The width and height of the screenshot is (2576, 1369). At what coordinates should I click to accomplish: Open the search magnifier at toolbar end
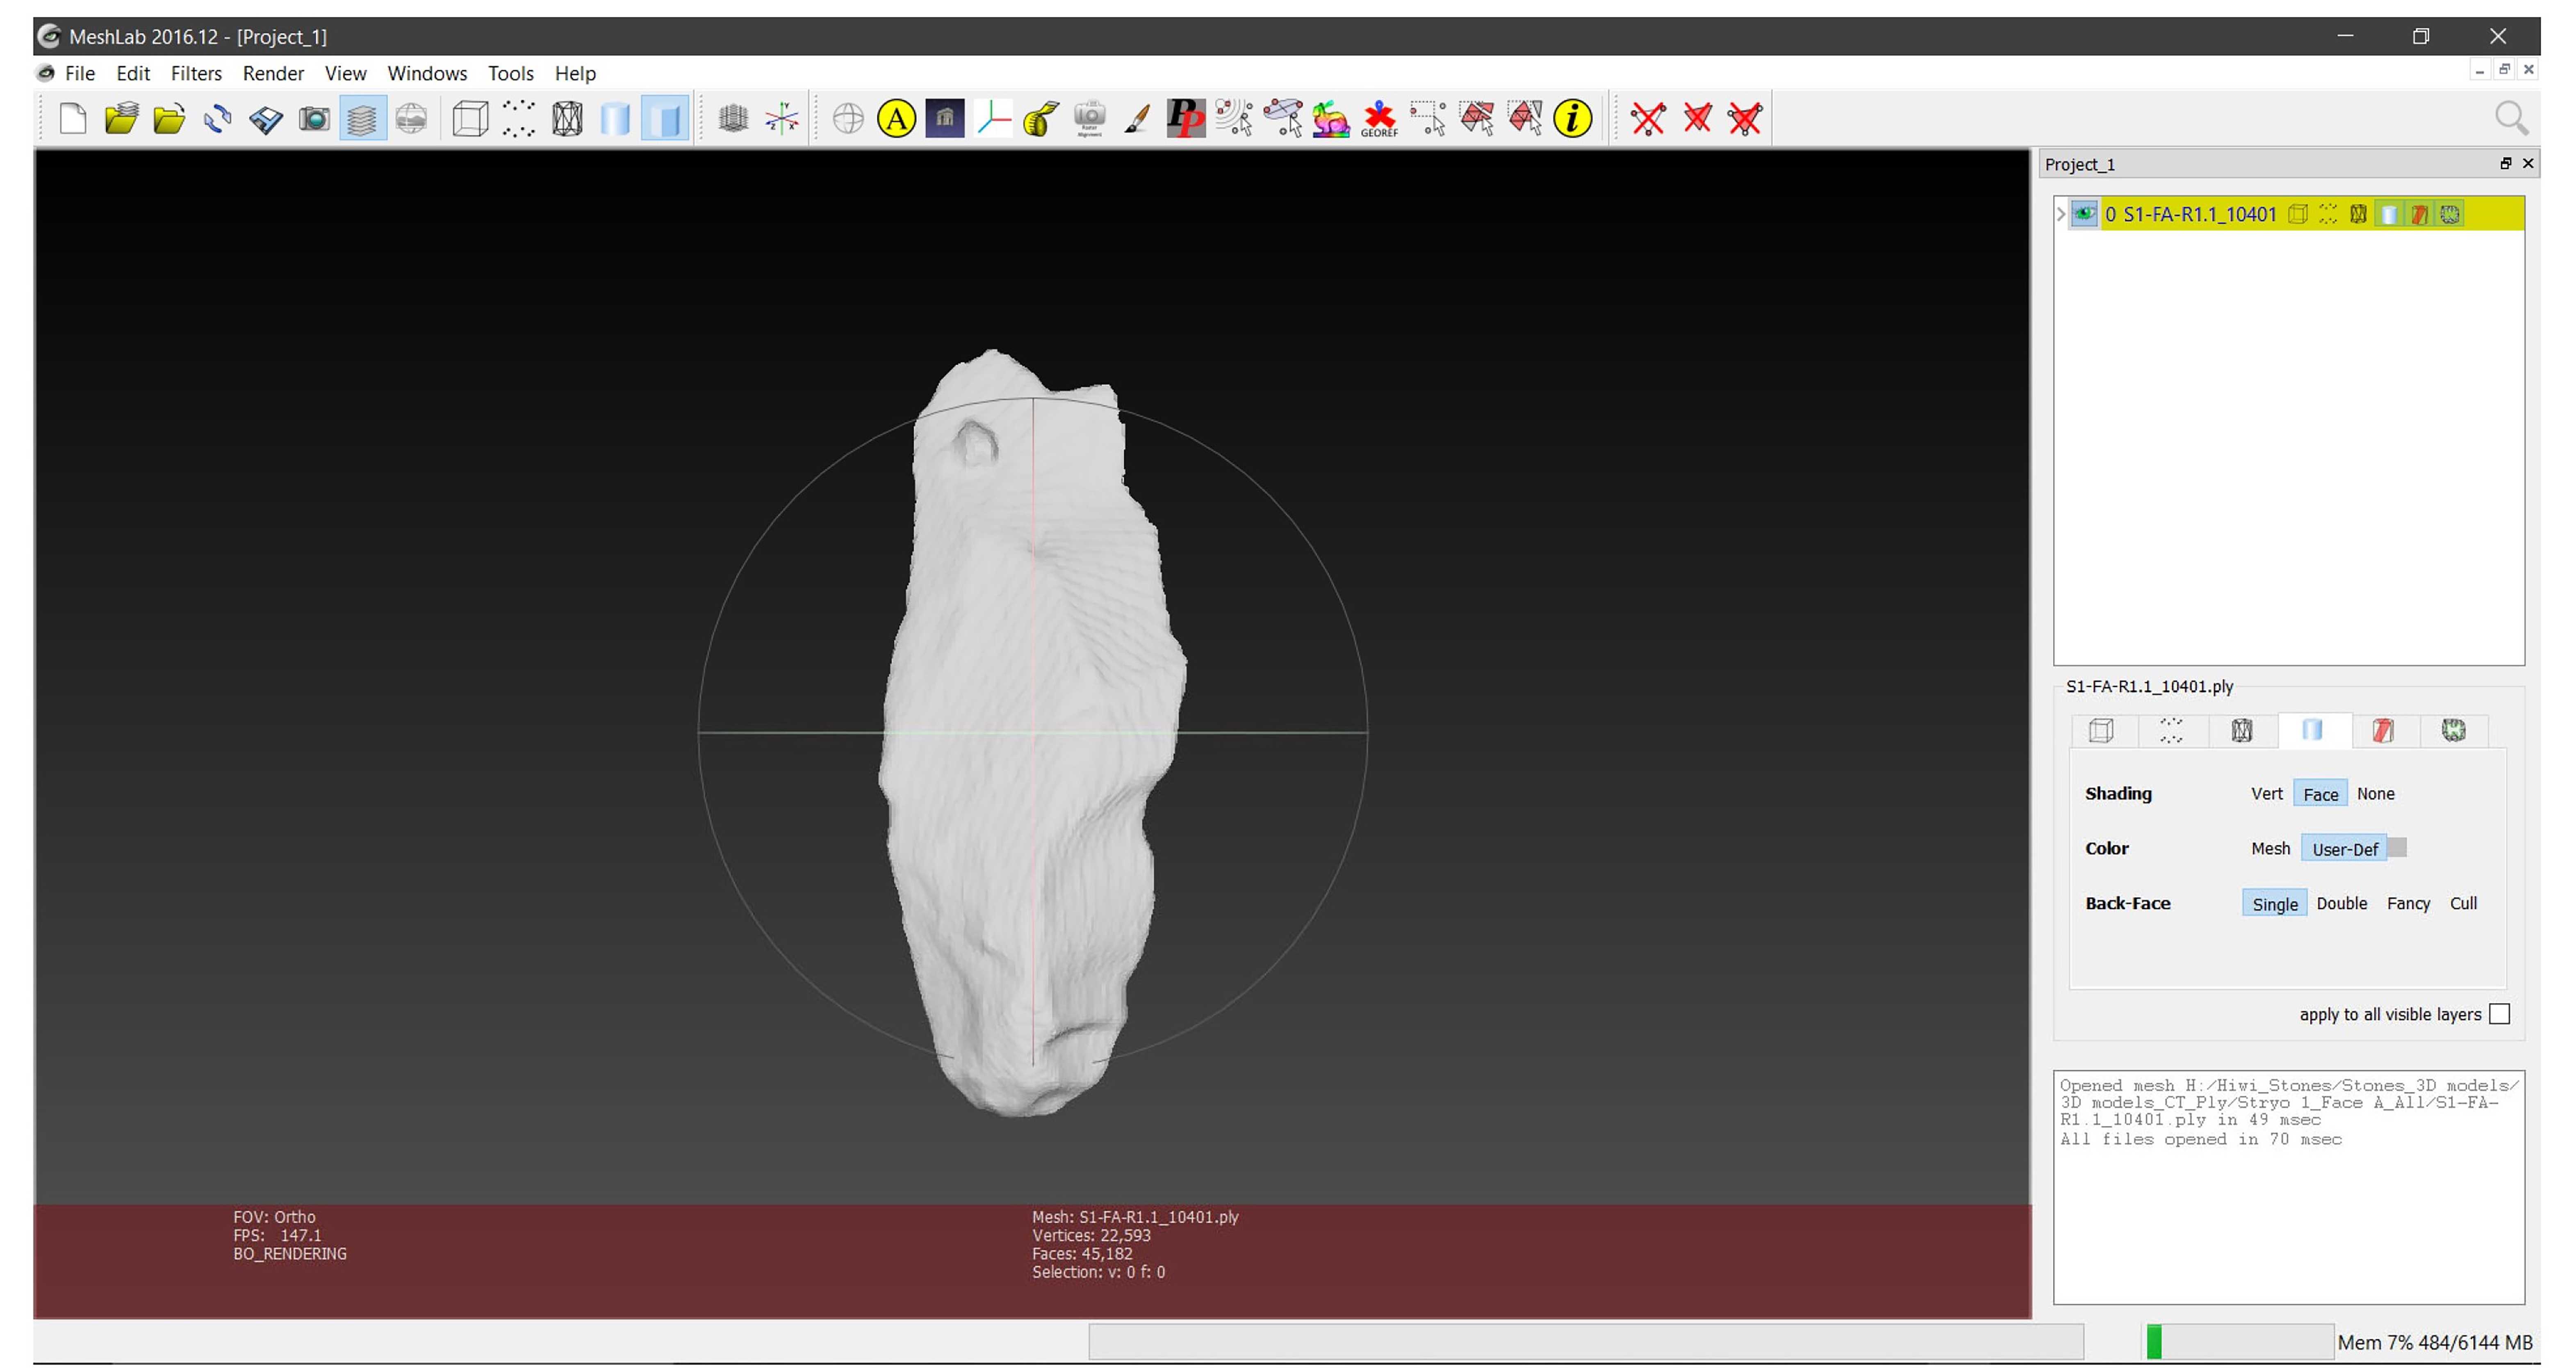2511,119
